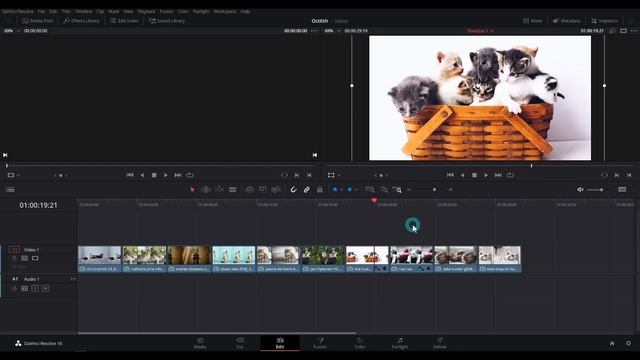
Task: Lock the Video 1 track
Action: point(14,258)
